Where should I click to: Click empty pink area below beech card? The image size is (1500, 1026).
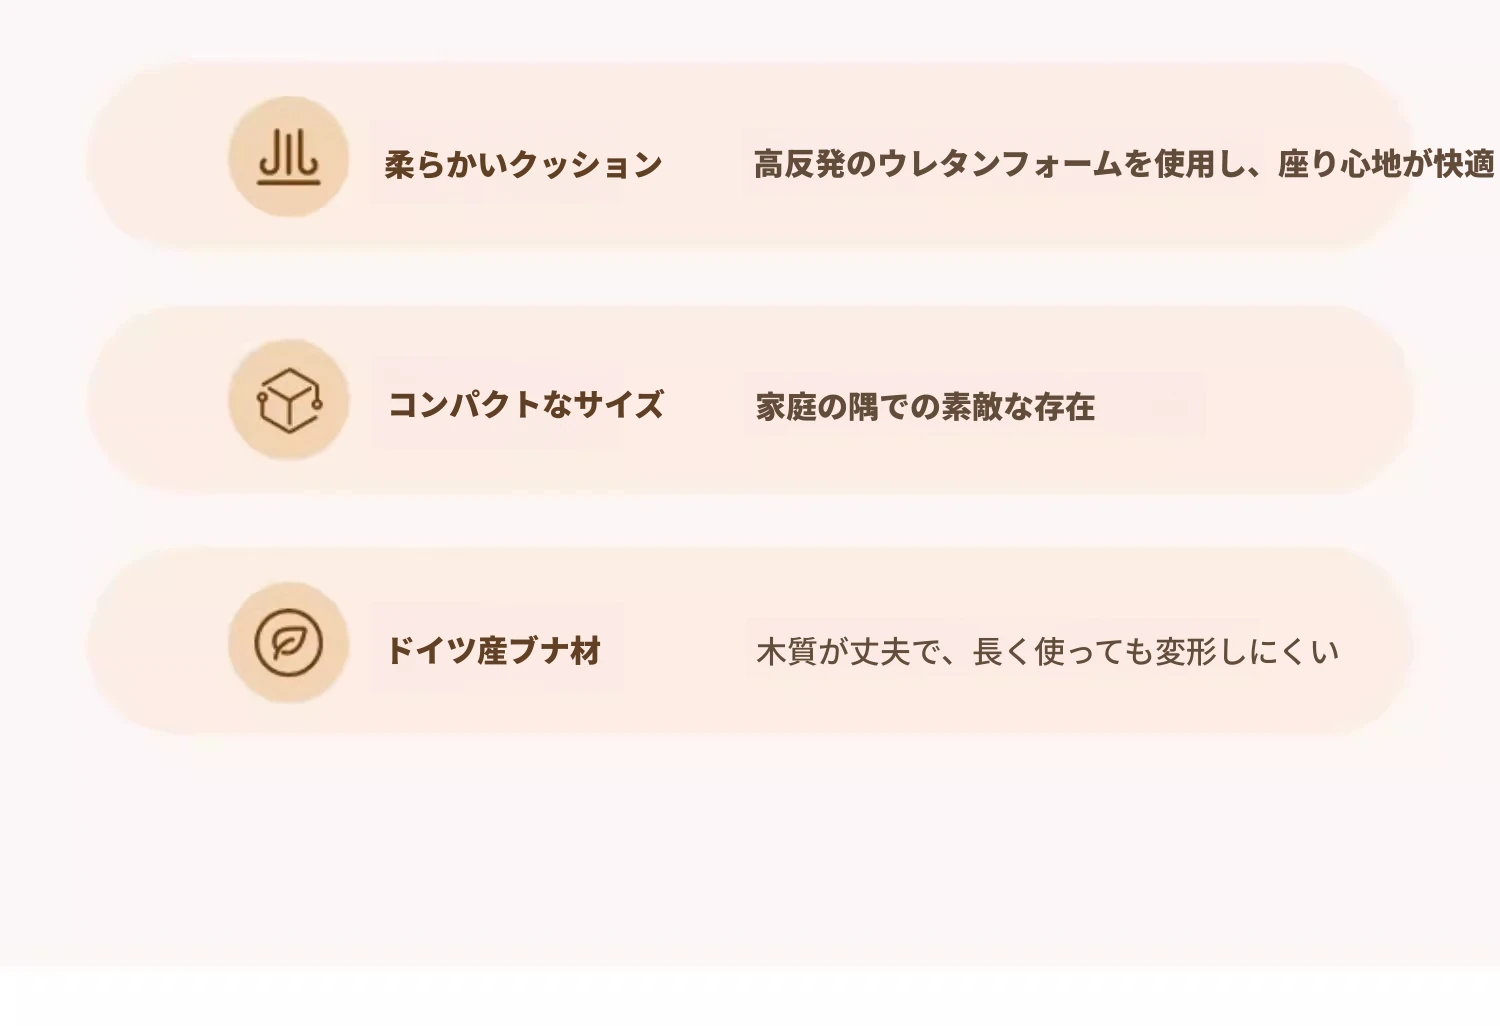[x=750, y=850]
